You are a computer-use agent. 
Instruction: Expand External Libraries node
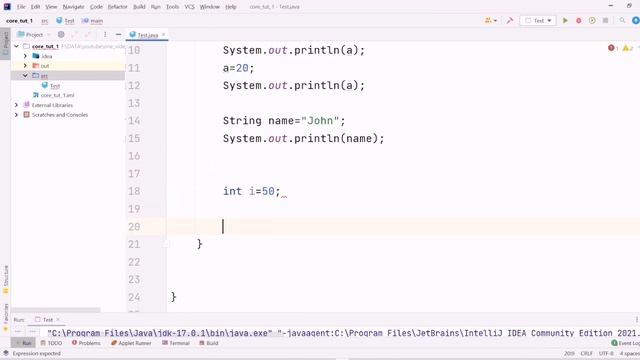[16, 105]
